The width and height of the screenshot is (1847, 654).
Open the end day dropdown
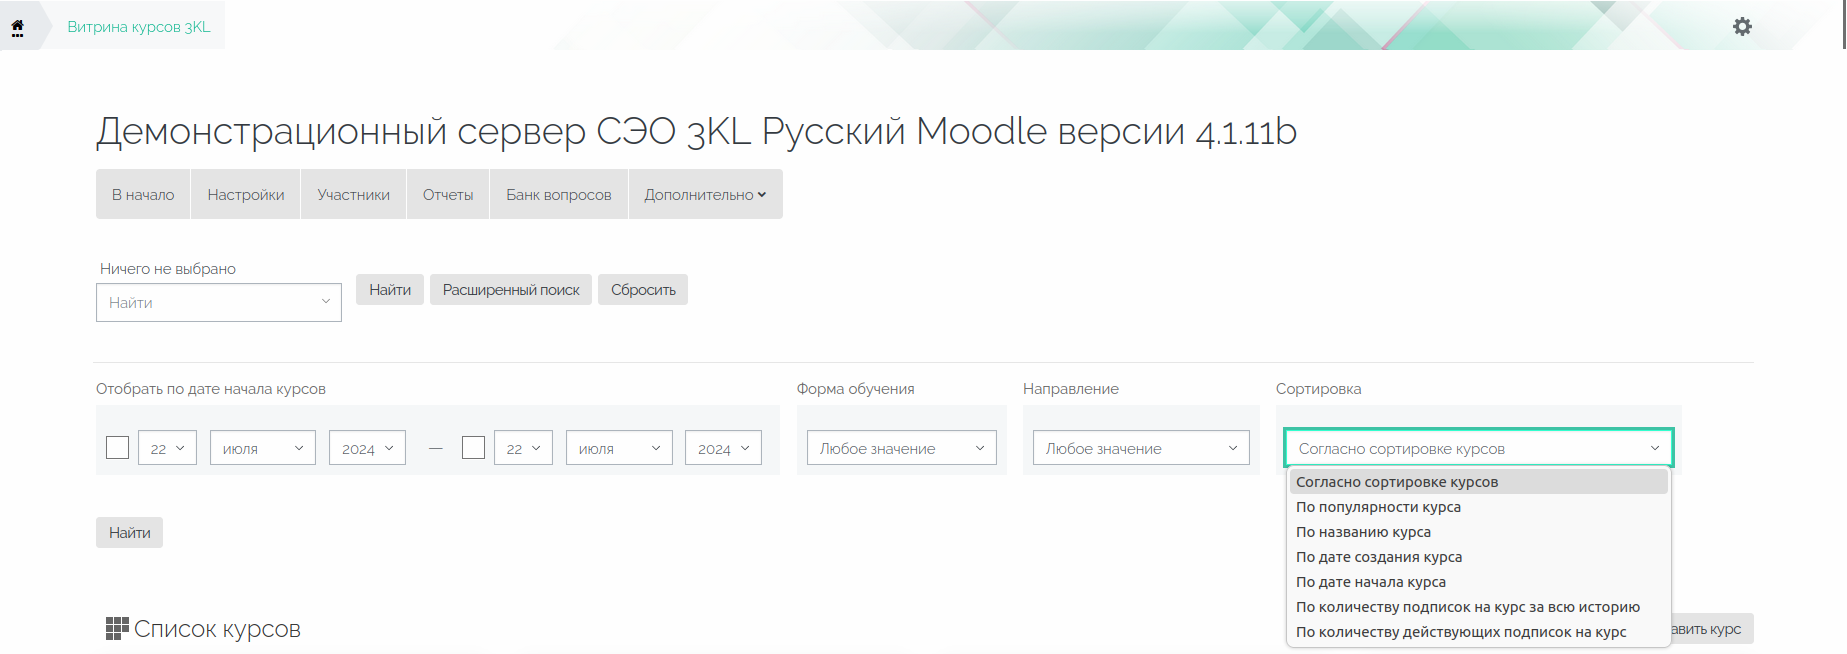coord(523,448)
